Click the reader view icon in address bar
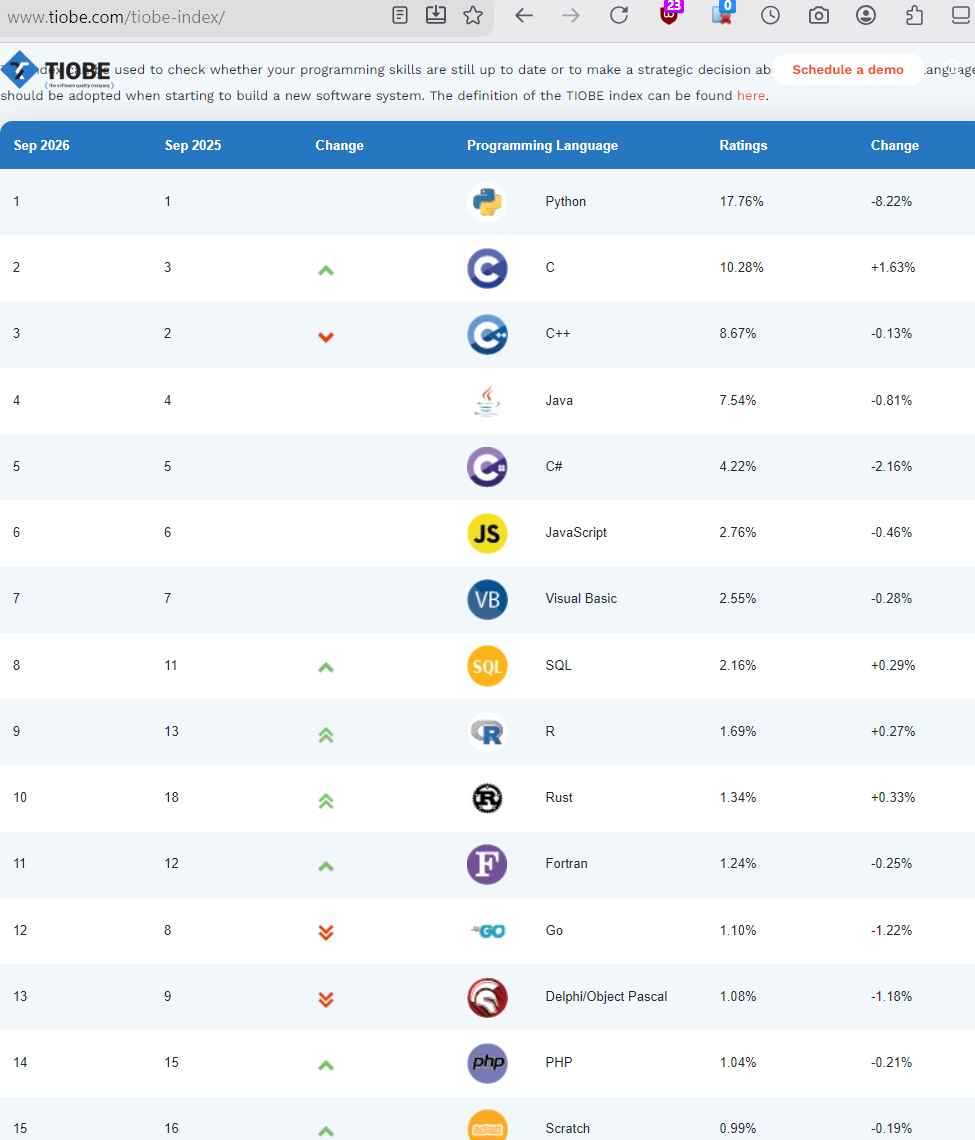The width and height of the screenshot is (975, 1140). (x=400, y=15)
